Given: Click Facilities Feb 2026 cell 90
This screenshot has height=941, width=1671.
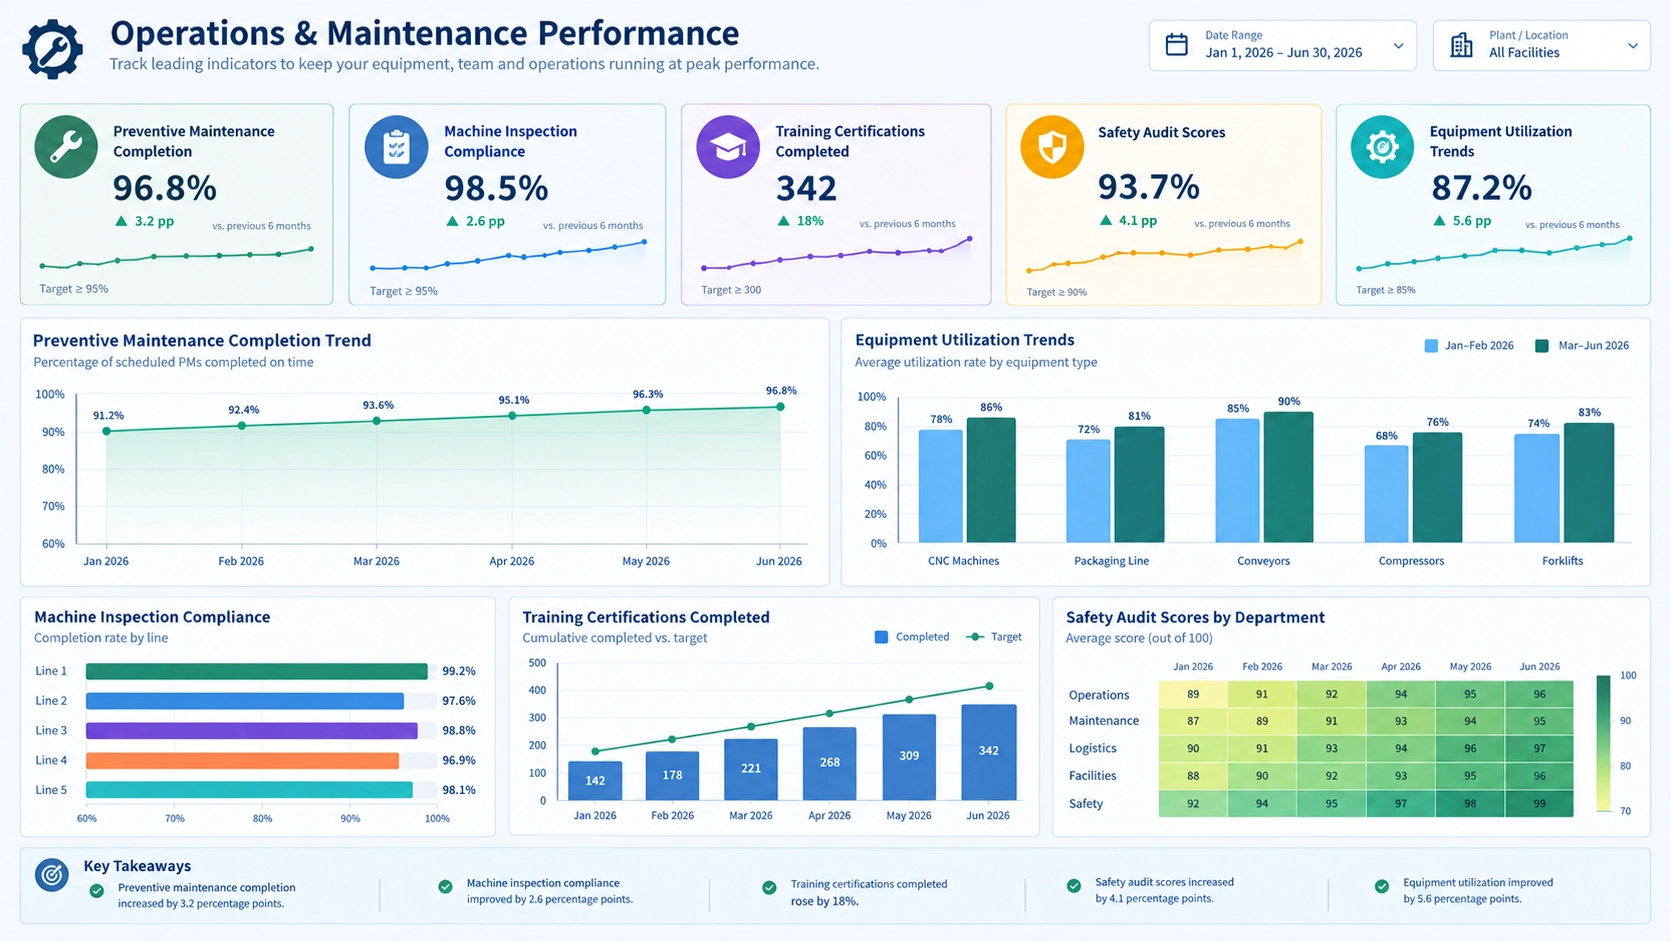Looking at the screenshot, I should coord(1262,776).
